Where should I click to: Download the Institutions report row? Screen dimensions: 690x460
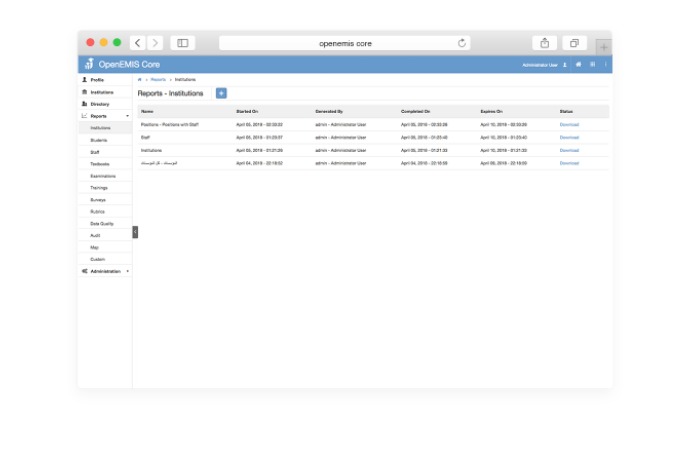[569, 150]
